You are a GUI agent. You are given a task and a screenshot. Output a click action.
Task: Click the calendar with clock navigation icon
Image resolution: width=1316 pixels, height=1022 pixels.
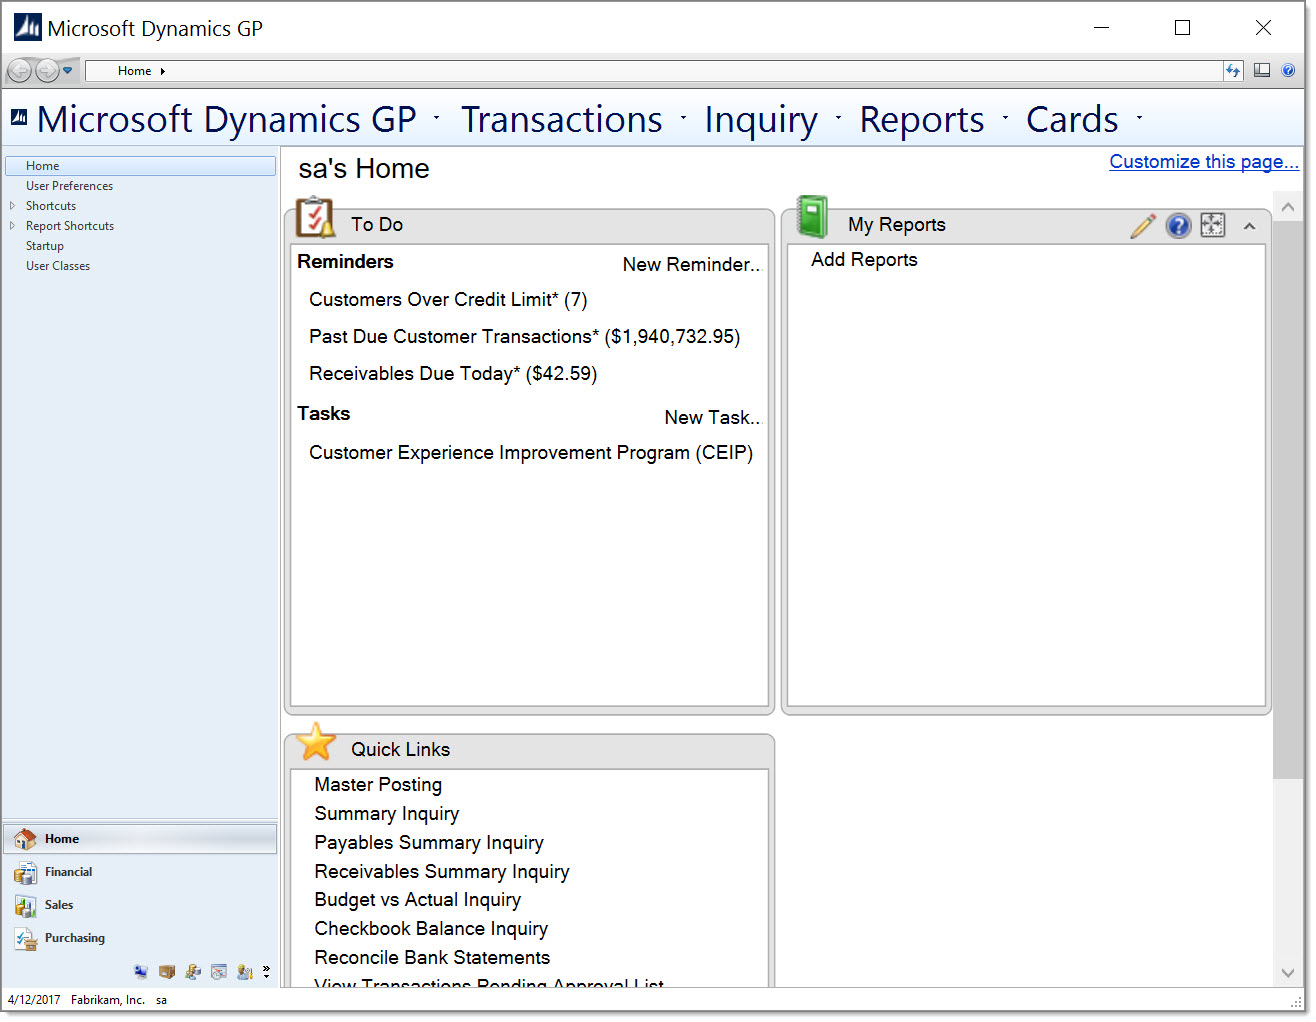(219, 972)
